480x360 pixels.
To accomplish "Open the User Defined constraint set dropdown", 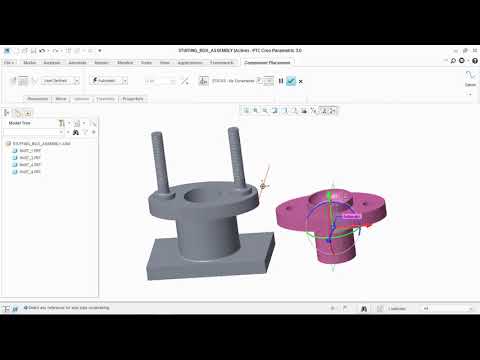I will pos(60,81).
